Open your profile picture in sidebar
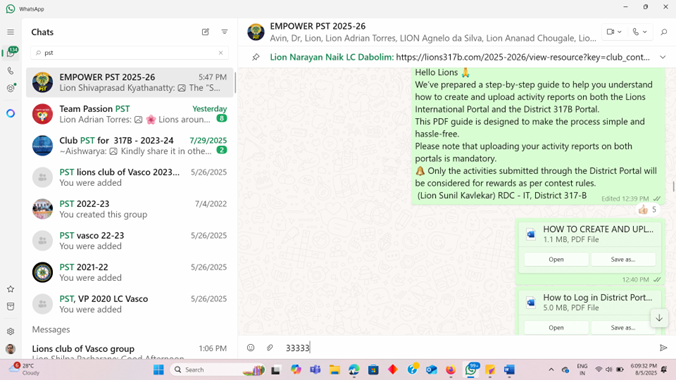The image size is (676, 380). pyautogui.click(x=10, y=349)
